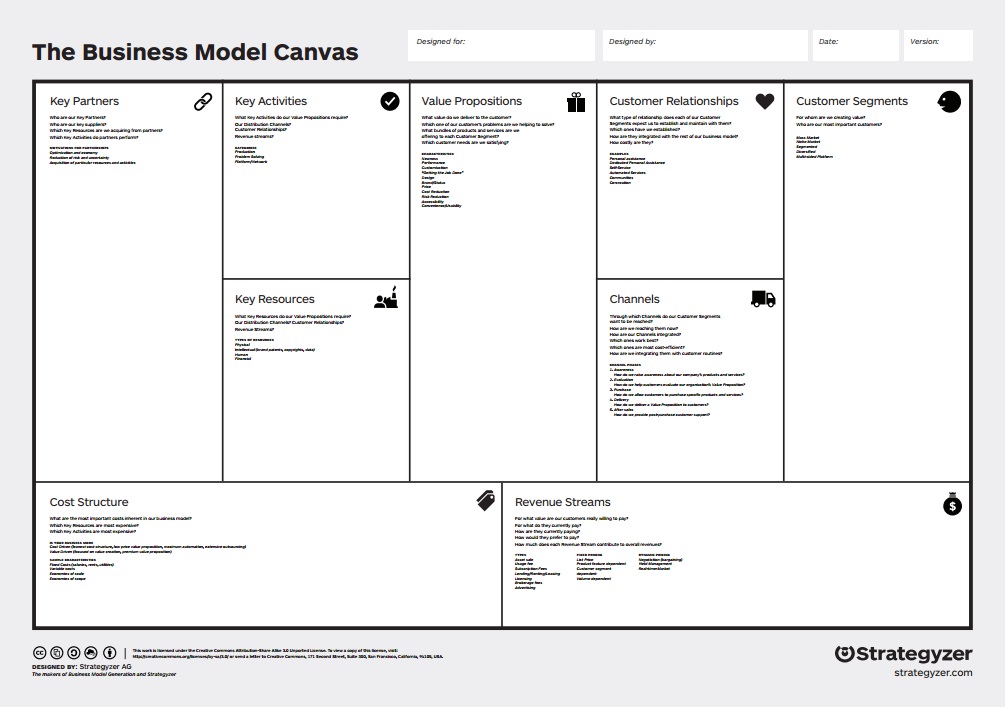The height and width of the screenshot is (707, 1005).
Task: Click 'Who are our Key Partners?' text
Action: [x=78, y=117]
